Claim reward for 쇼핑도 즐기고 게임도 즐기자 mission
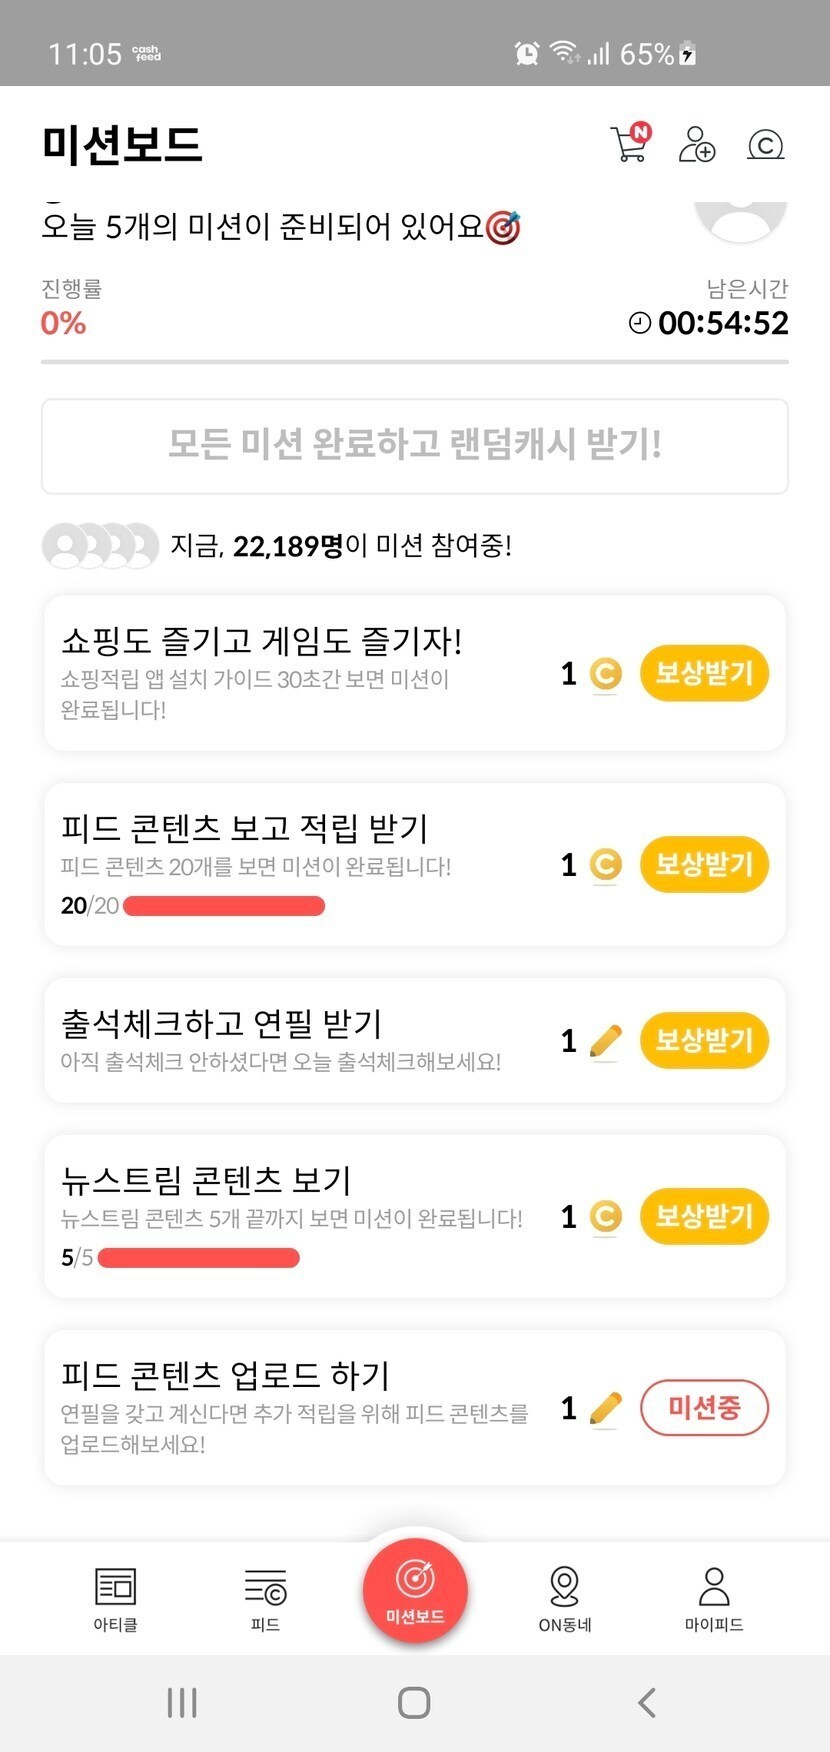Screen dimensions: 830x1752 point(704,673)
